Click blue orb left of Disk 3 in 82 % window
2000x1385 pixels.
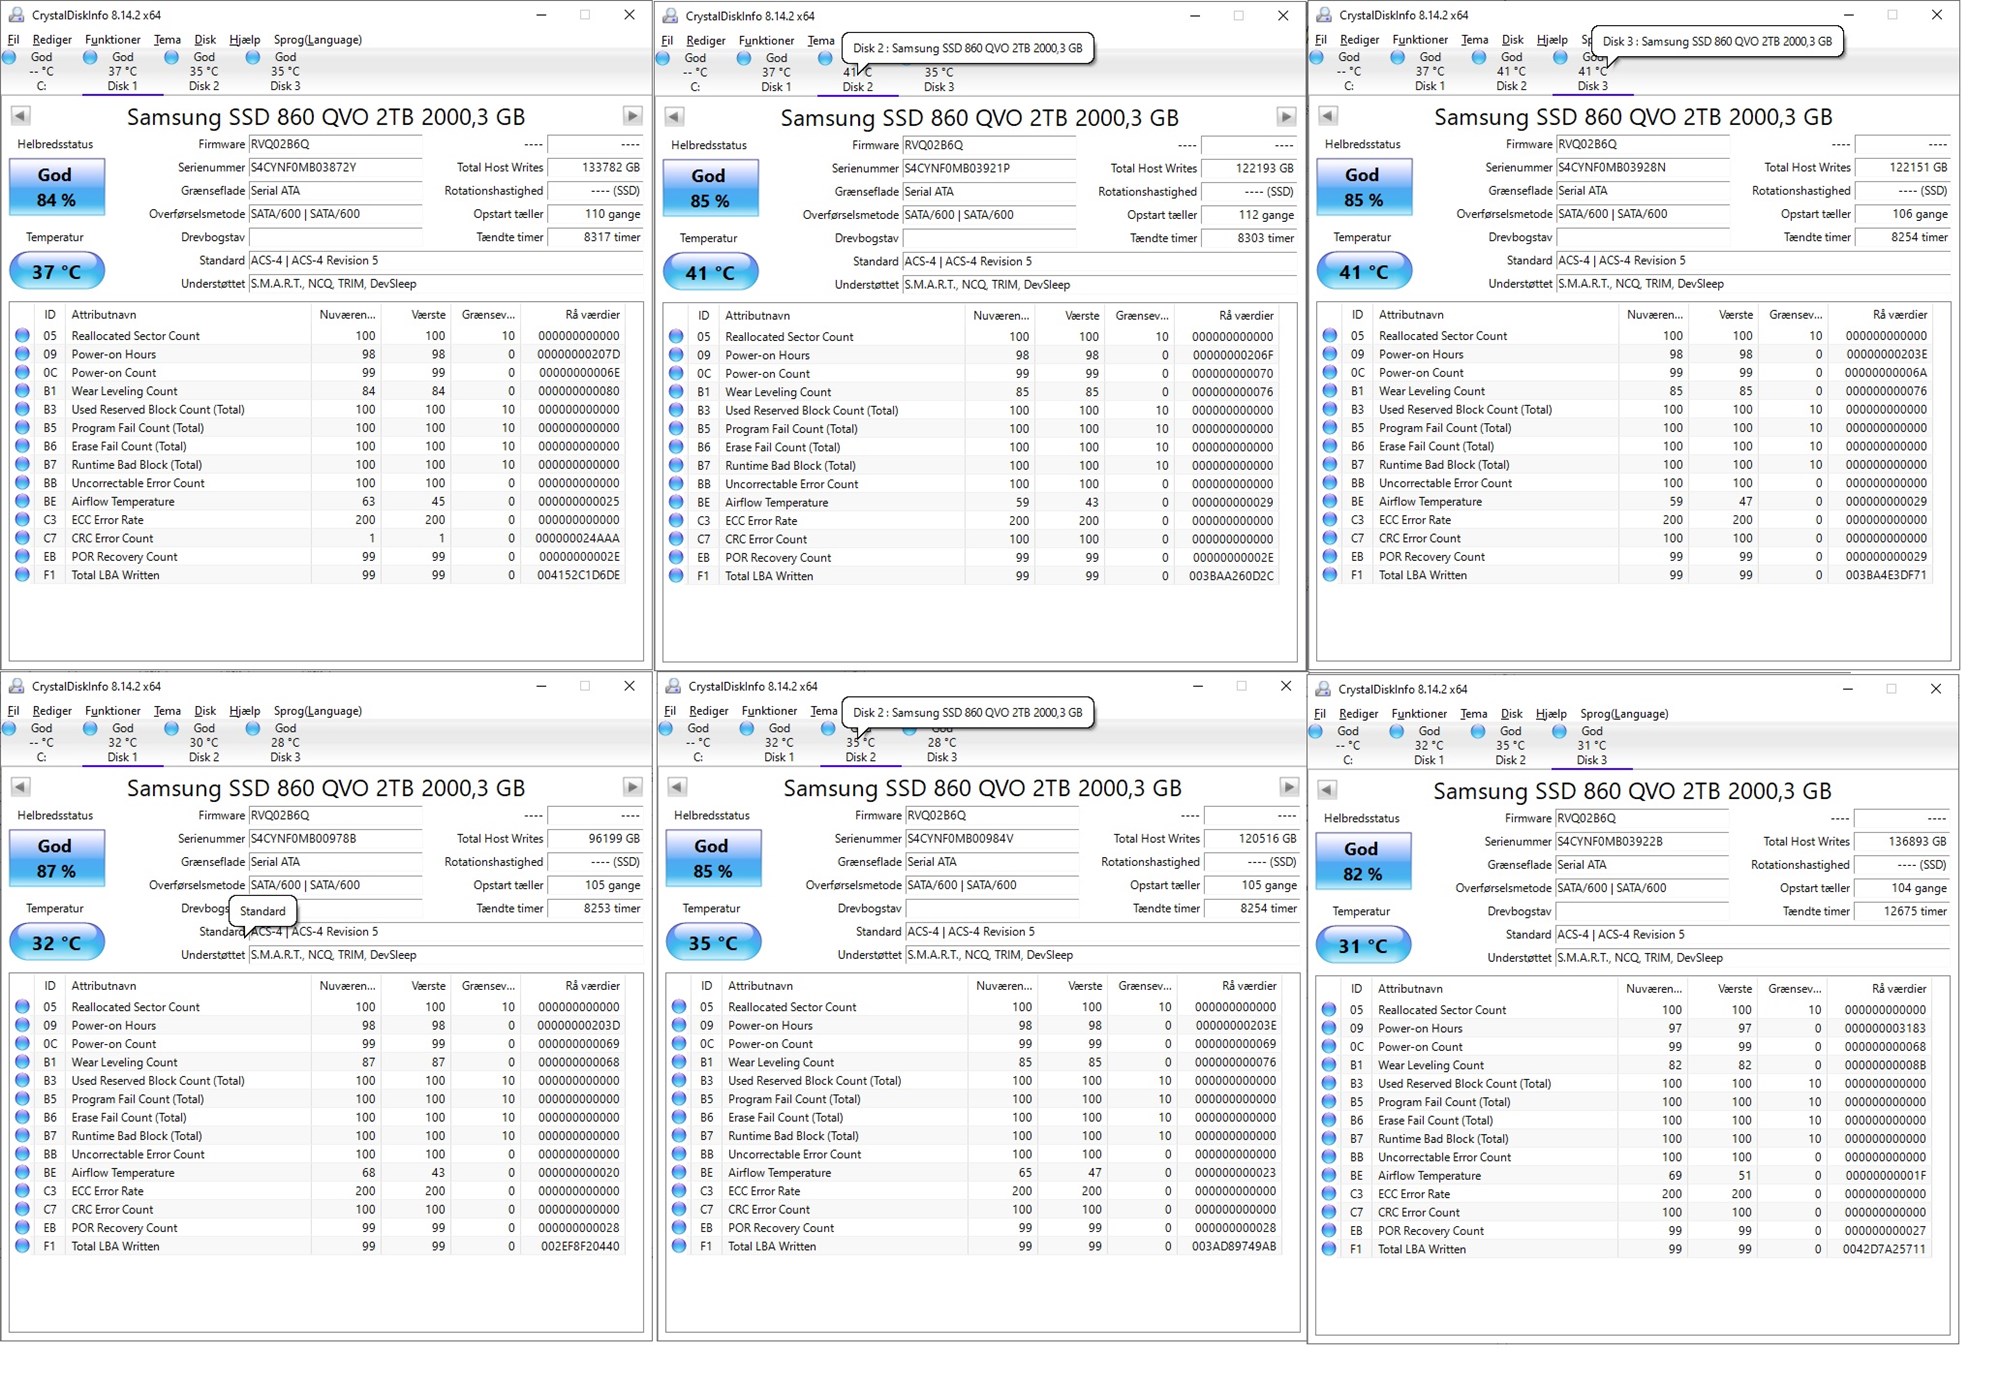pos(1559,731)
